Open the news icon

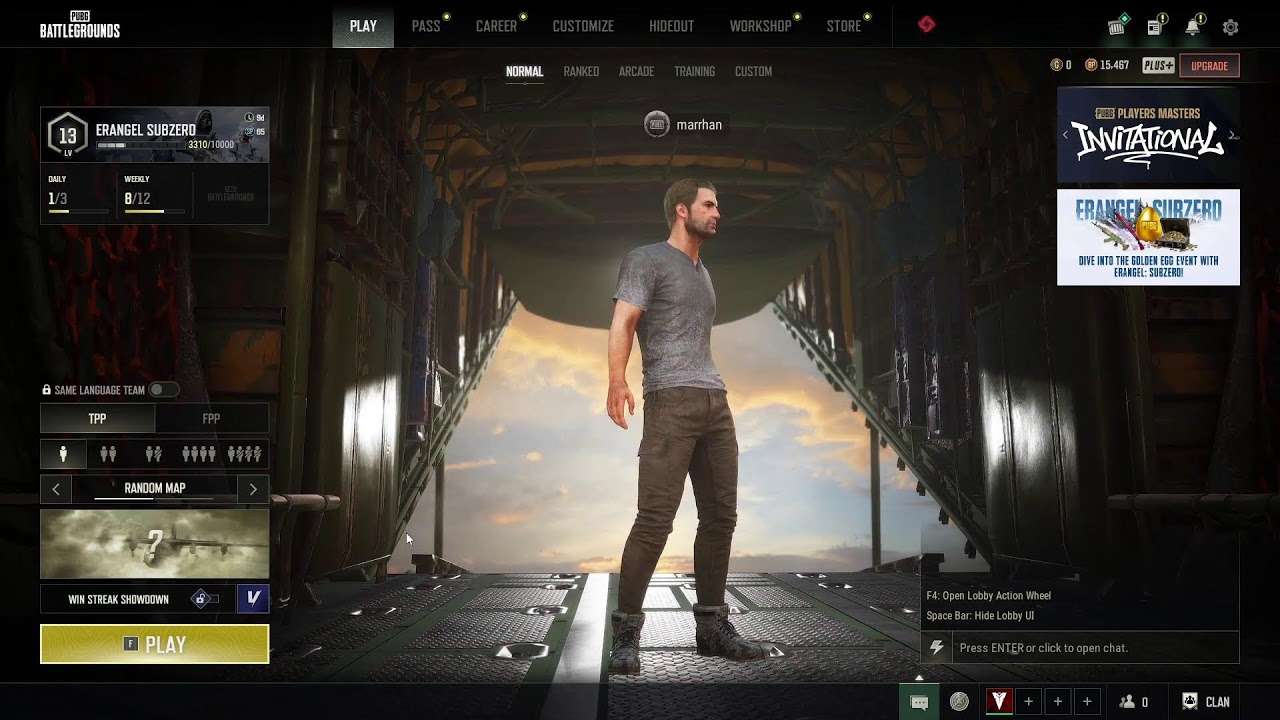click(1155, 26)
